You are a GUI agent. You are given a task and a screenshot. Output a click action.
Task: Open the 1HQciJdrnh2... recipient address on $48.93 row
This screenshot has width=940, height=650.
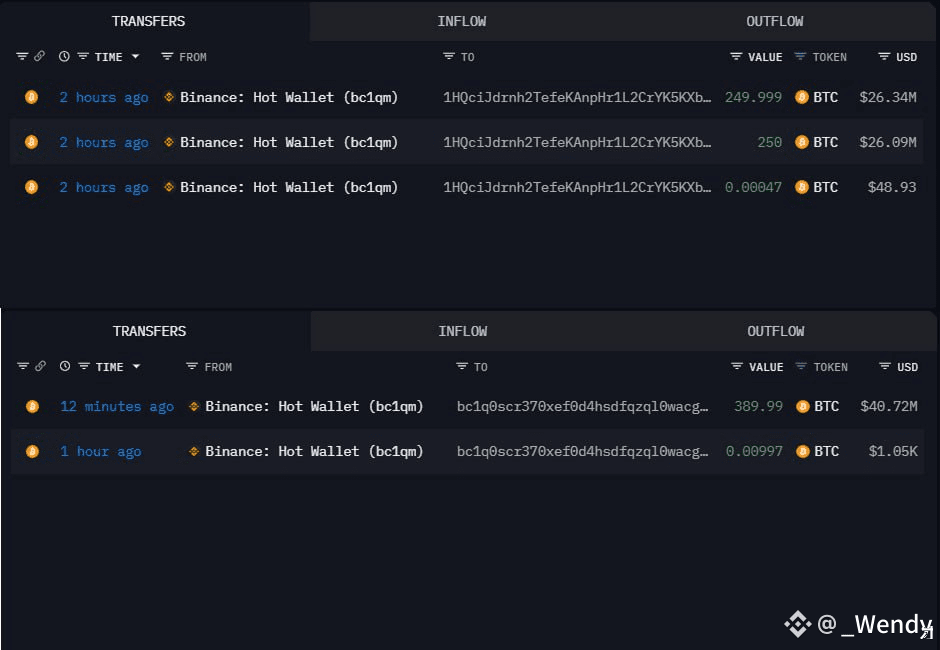[x=577, y=188]
